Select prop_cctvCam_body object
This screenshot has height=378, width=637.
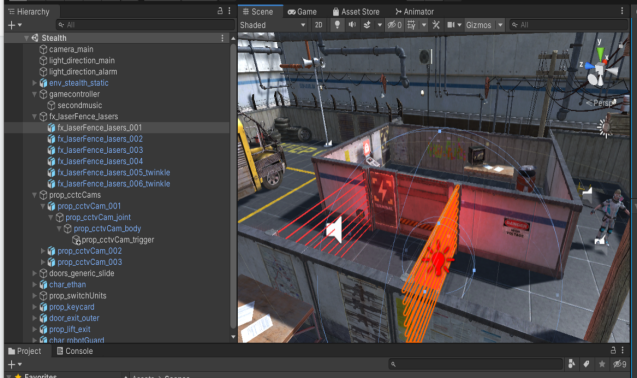pyautogui.click(x=107, y=229)
